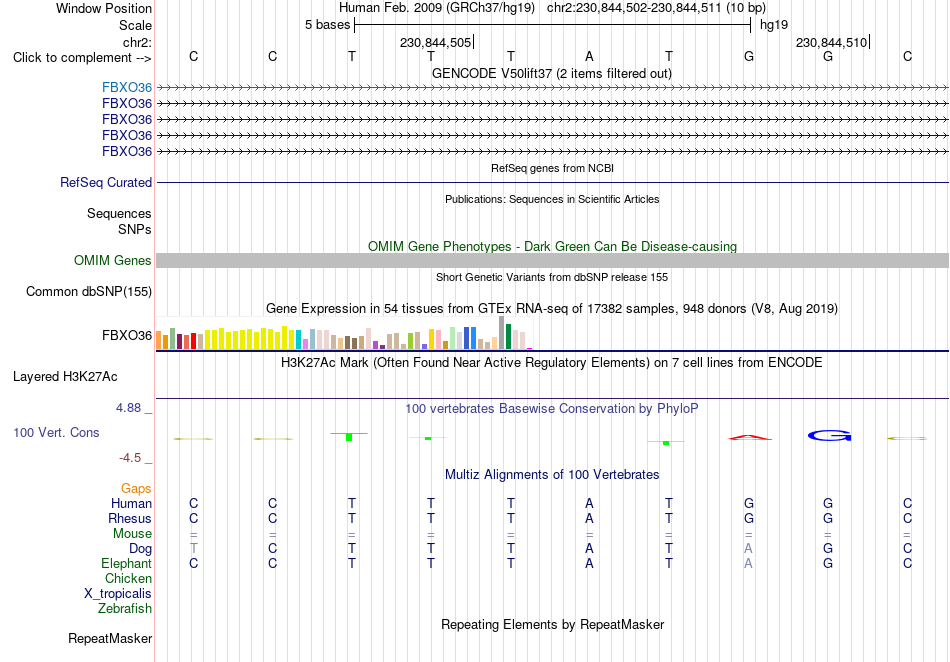Click the dark green GTEx expression bar

click(508, 337)
